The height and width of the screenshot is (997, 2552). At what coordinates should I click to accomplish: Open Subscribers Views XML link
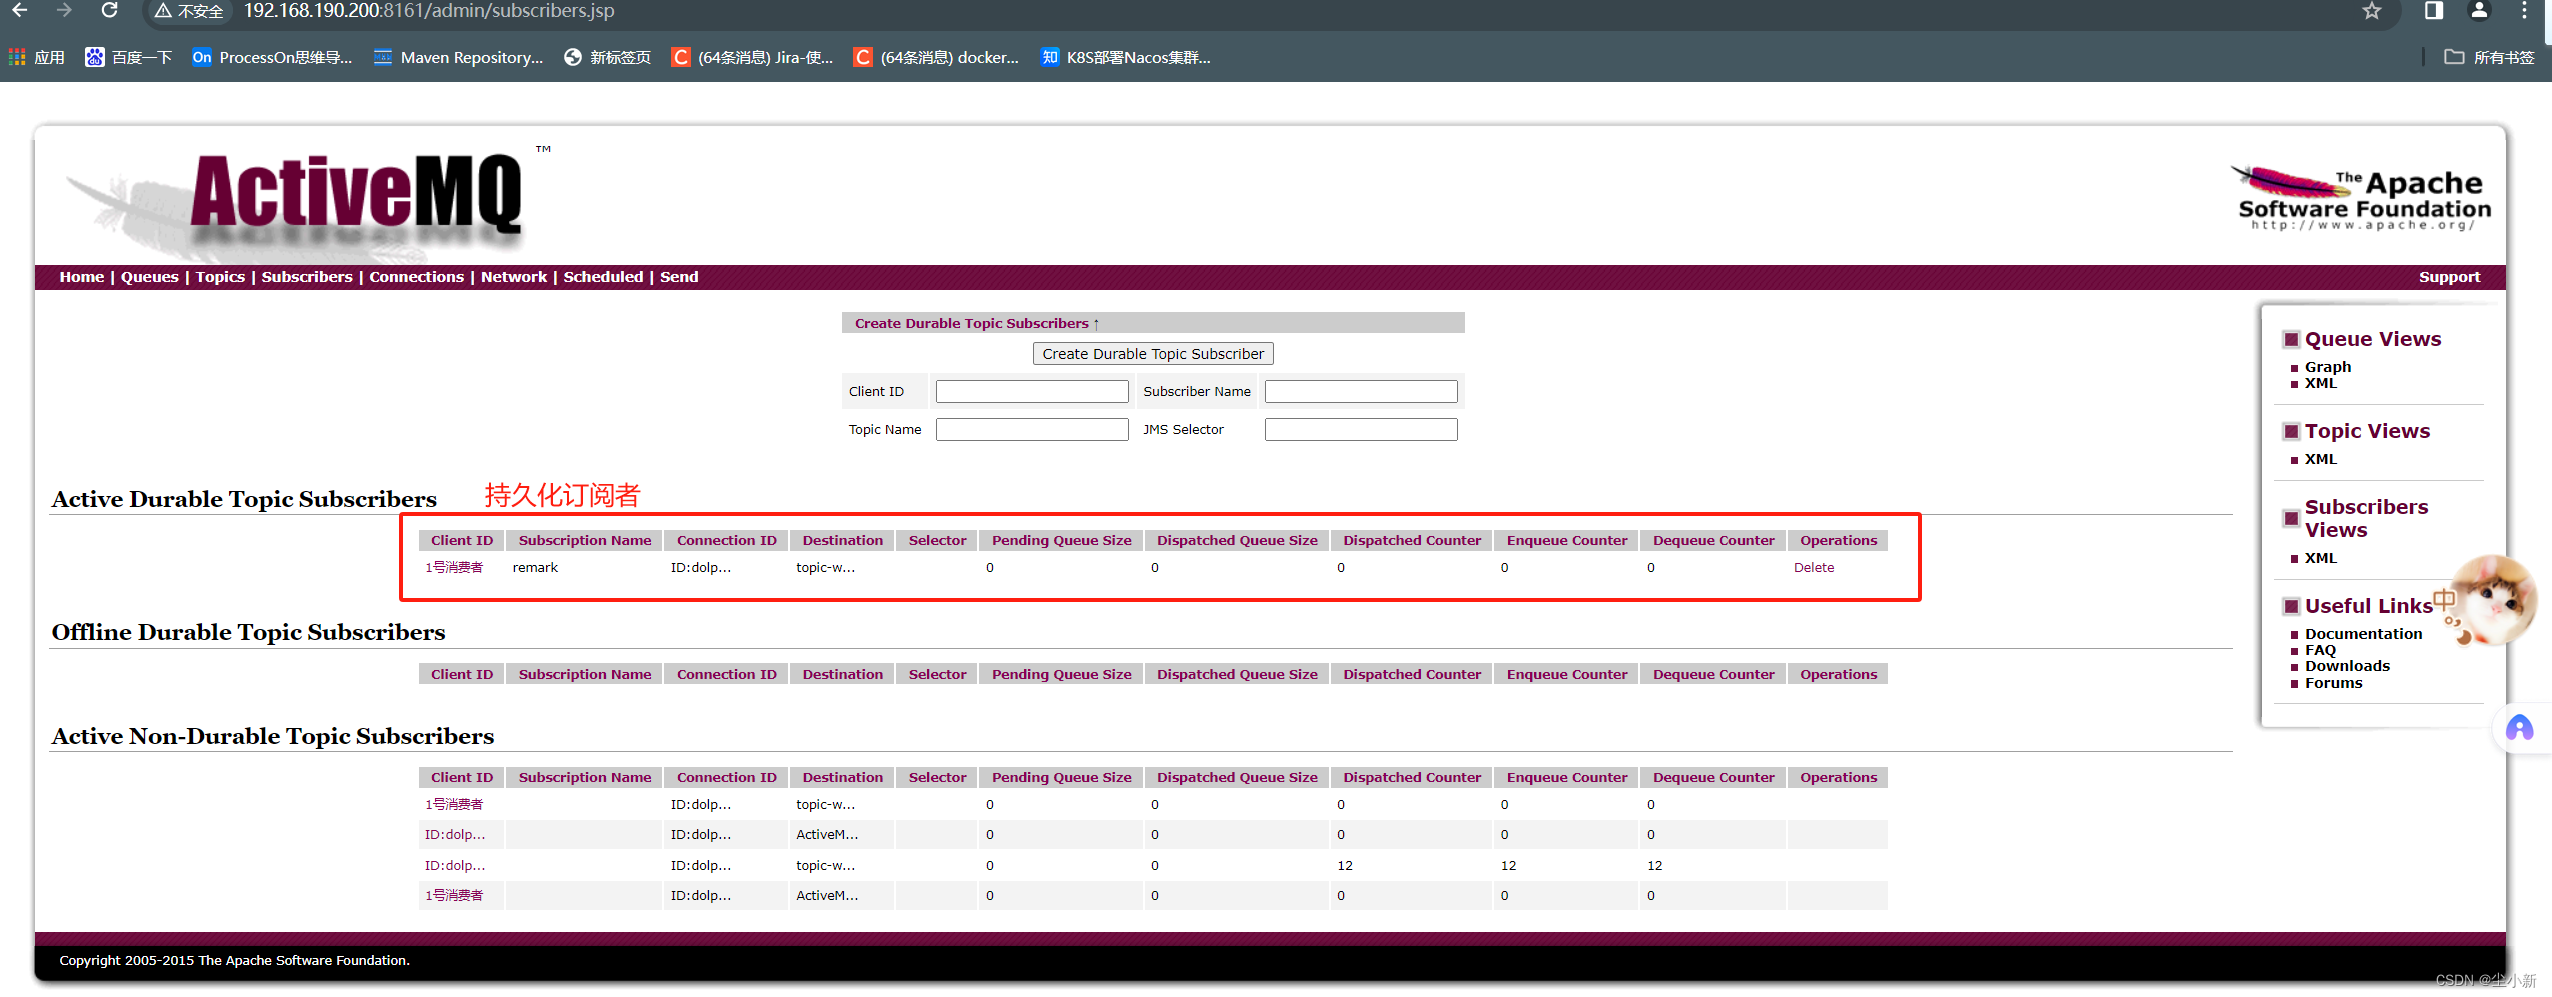coord(2321,558)
